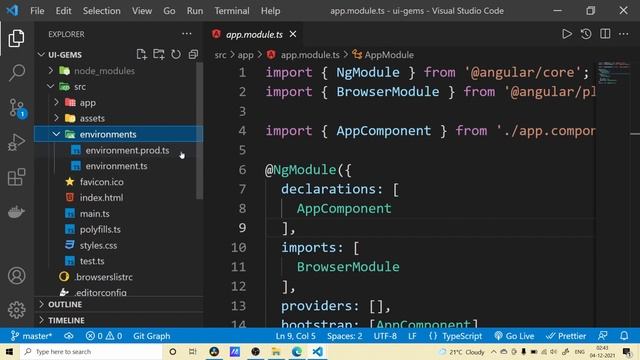
Task: Open editor more actions ellipsis
Action: tap(623, 34)
